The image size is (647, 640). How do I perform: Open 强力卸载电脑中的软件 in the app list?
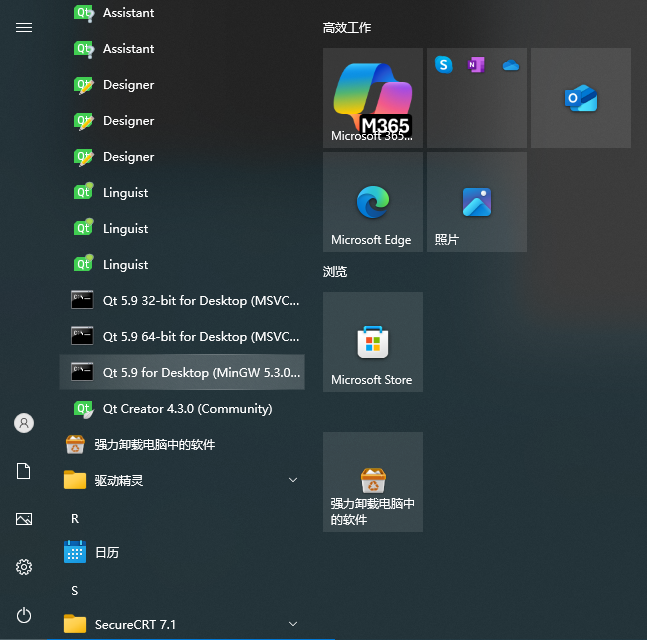coord(182,444)
